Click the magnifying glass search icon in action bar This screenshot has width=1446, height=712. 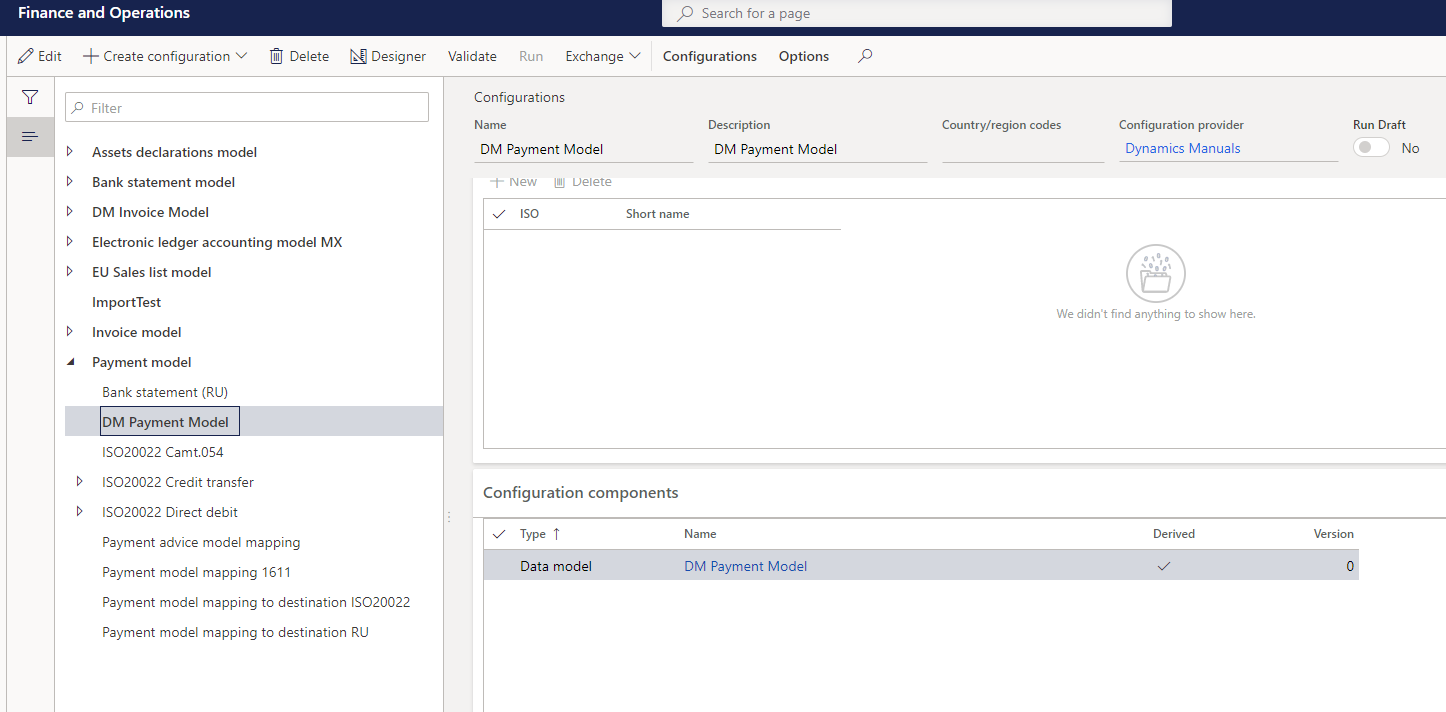click(x=864, y=56)
